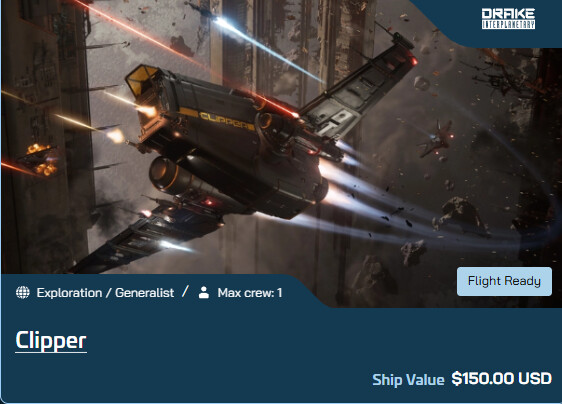Click the yellow cockpit canopy of the ship

coord(142,81)
